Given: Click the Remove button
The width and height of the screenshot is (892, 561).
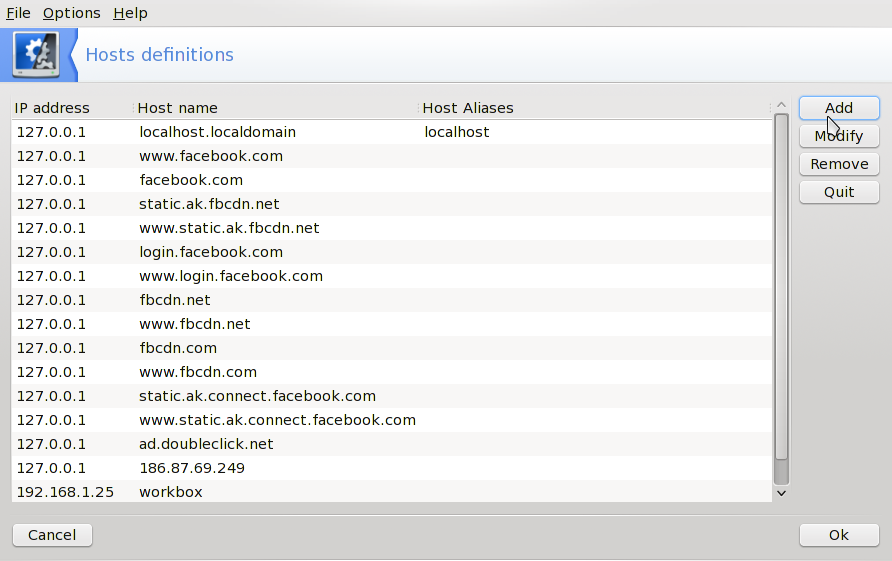Looking at the screenshot, I should (x=839, y=164).
